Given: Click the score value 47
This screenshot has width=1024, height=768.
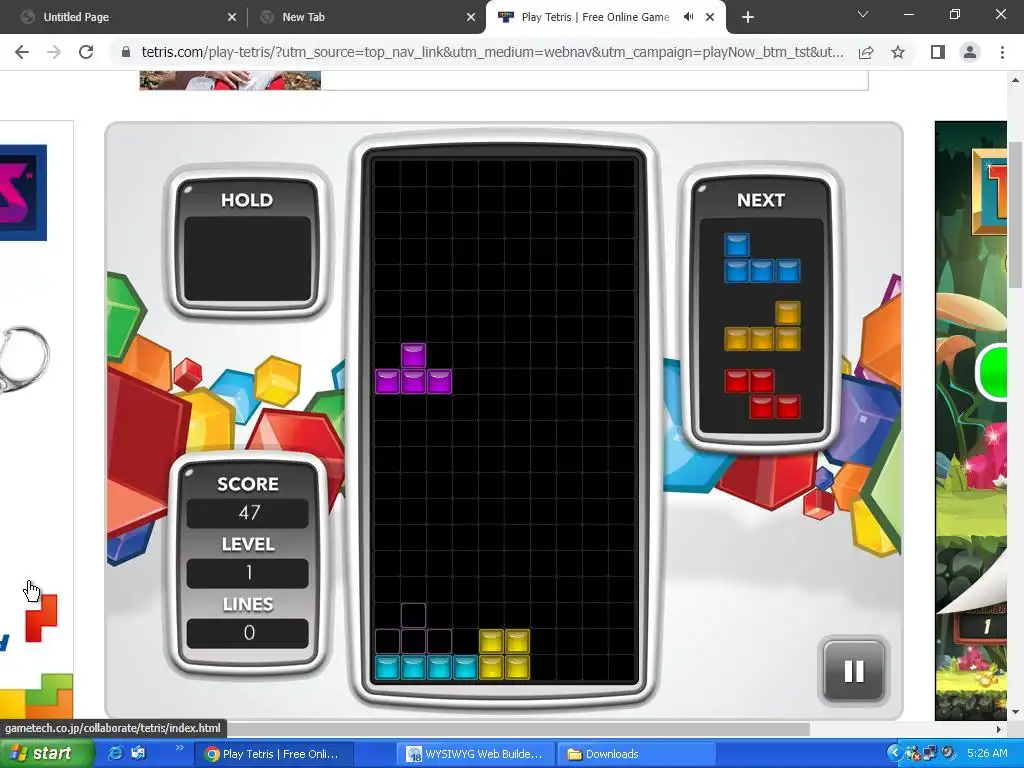Looking at the screenshot, I should tap(248, 513).
